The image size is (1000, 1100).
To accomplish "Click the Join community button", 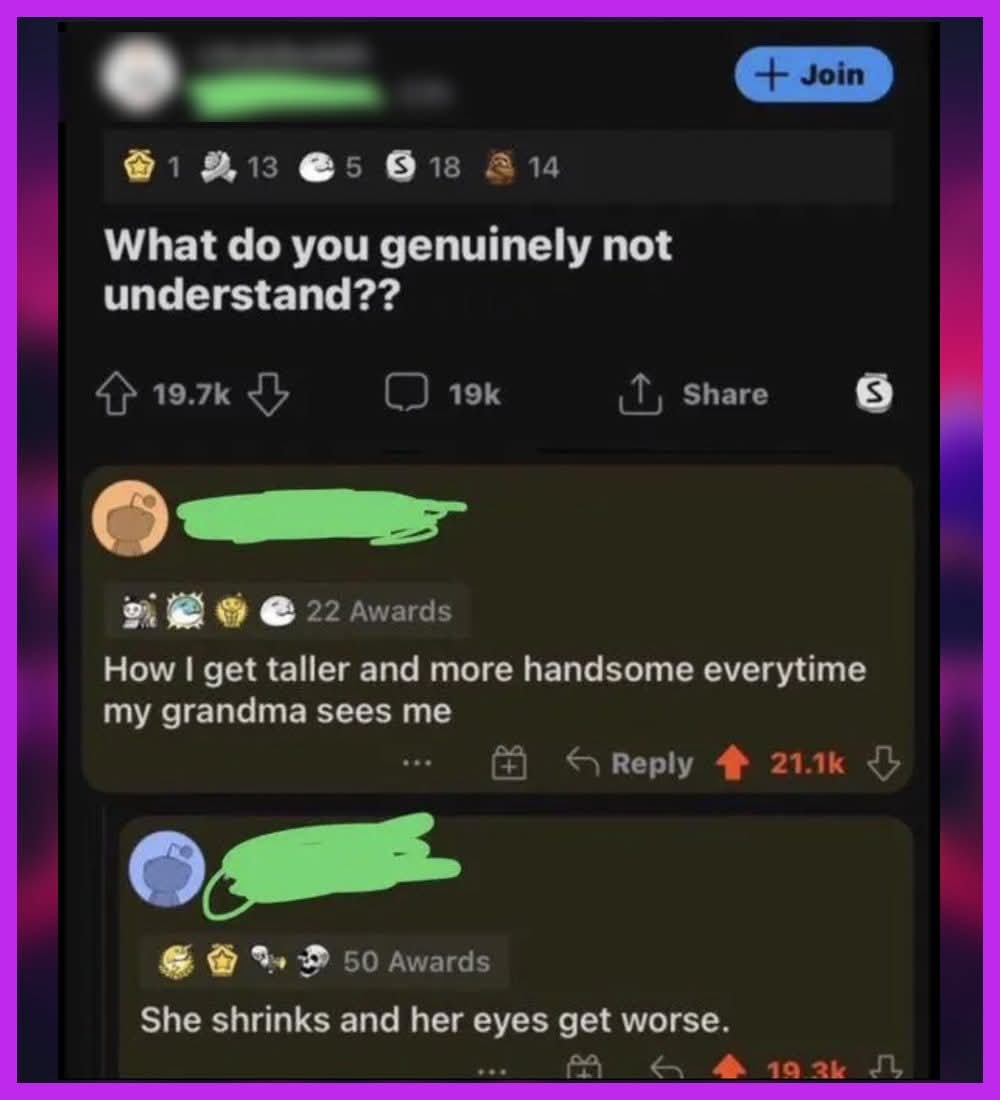I will [813, 74].
